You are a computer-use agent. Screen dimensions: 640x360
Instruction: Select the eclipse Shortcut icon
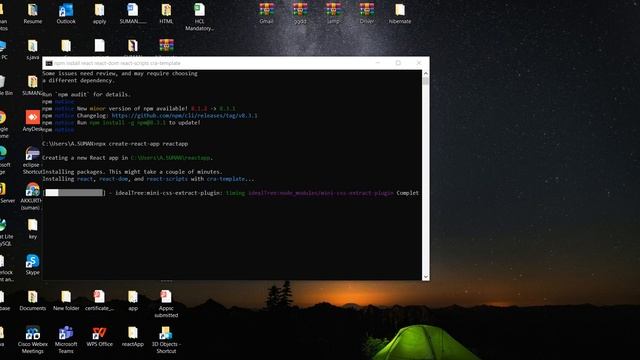(x=32, y=160)
